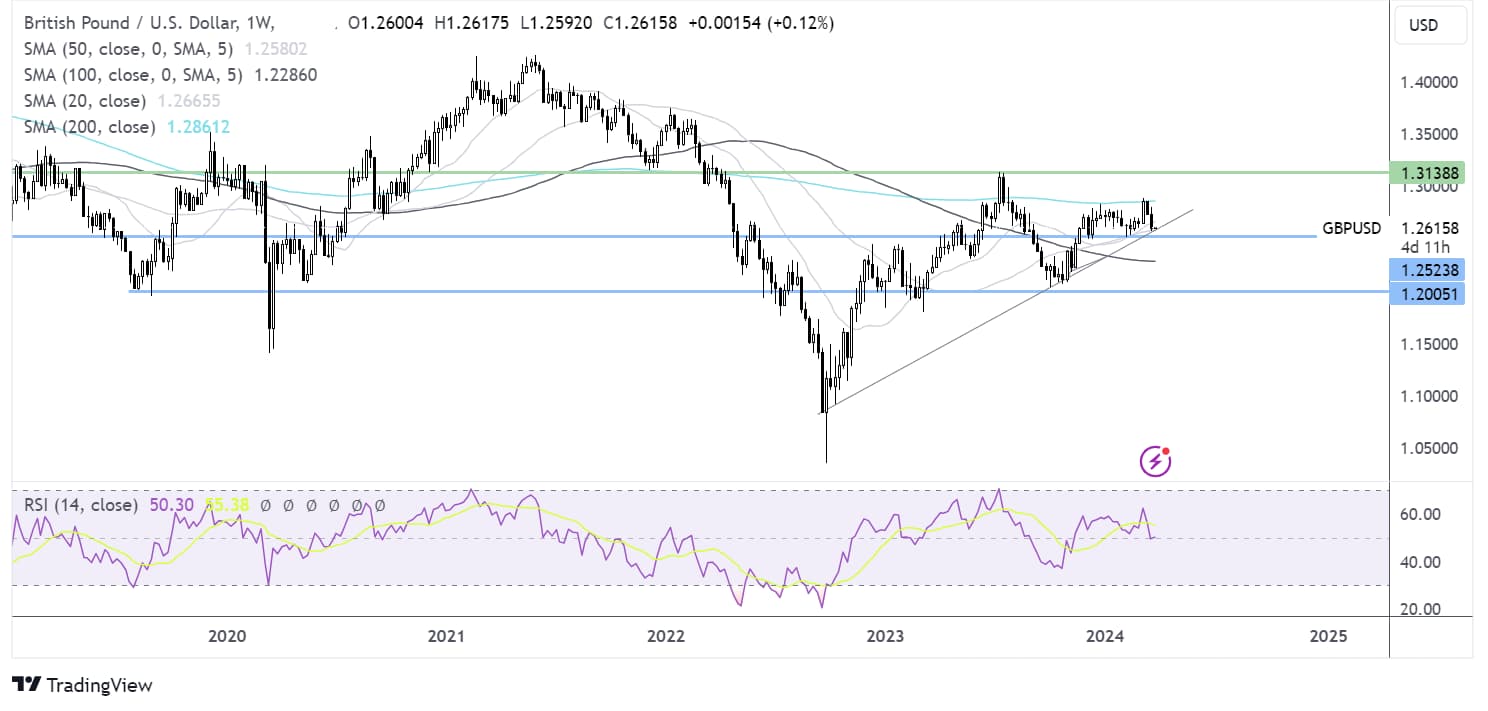Click the 2024 label on the time axis
Screen dimensions: 1488x711
pos(1107,635)
